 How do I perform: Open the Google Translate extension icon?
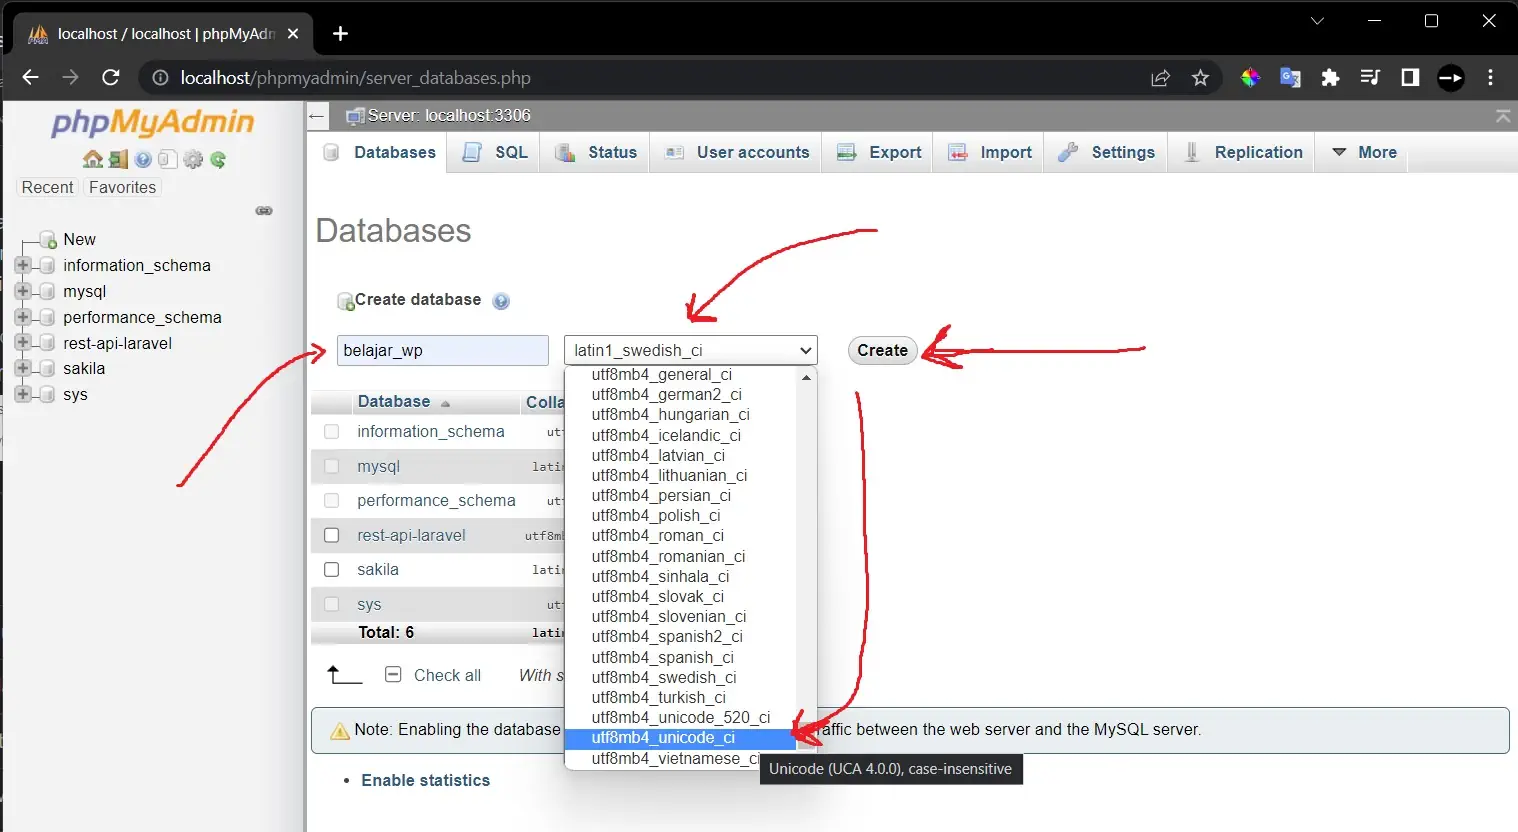[1290, 78]
